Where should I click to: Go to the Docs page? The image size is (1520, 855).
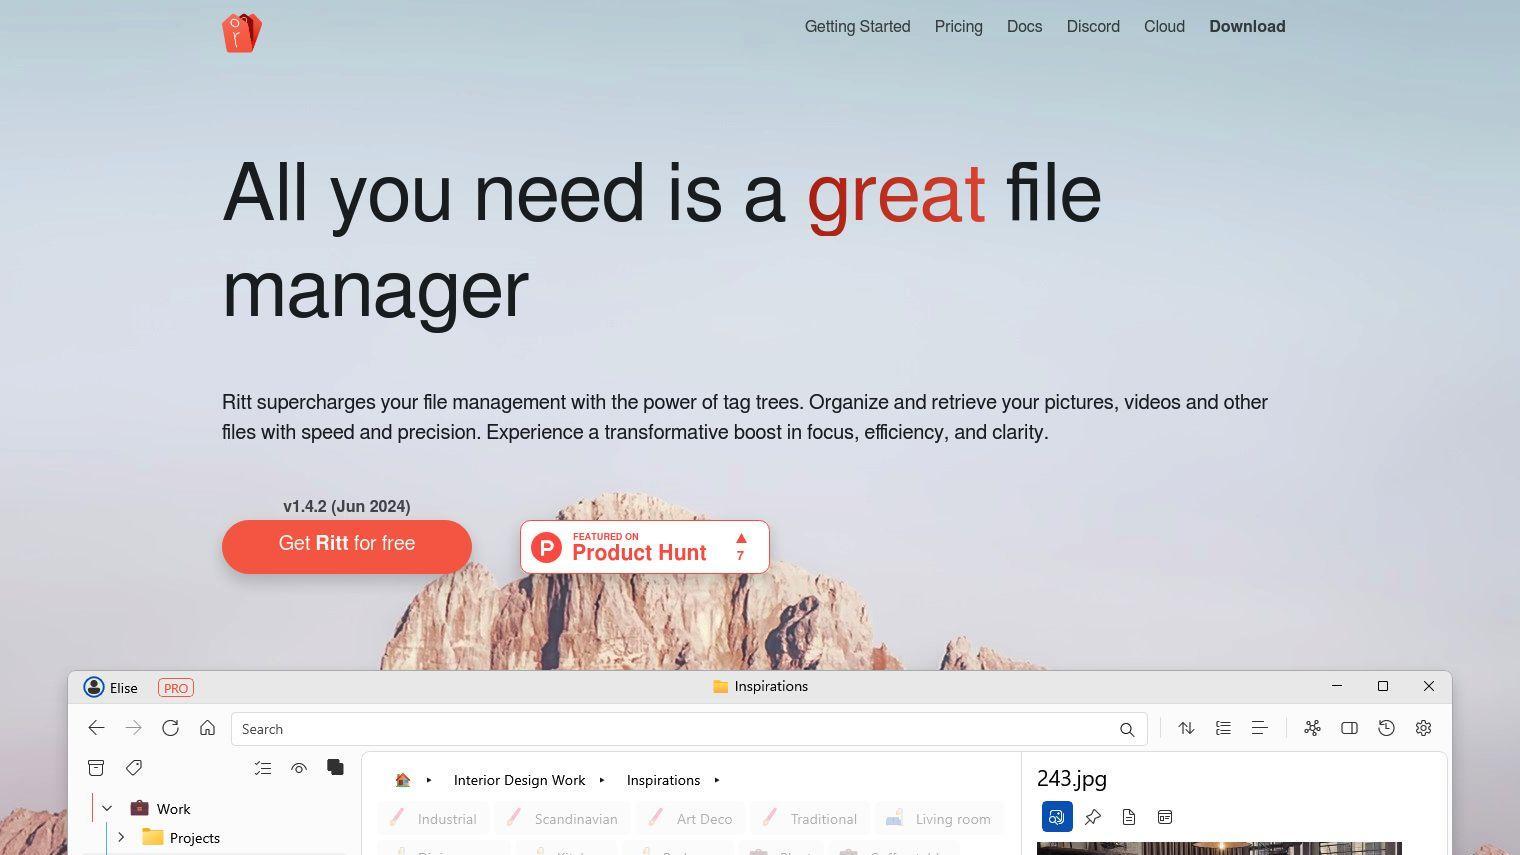(1024, 27)
